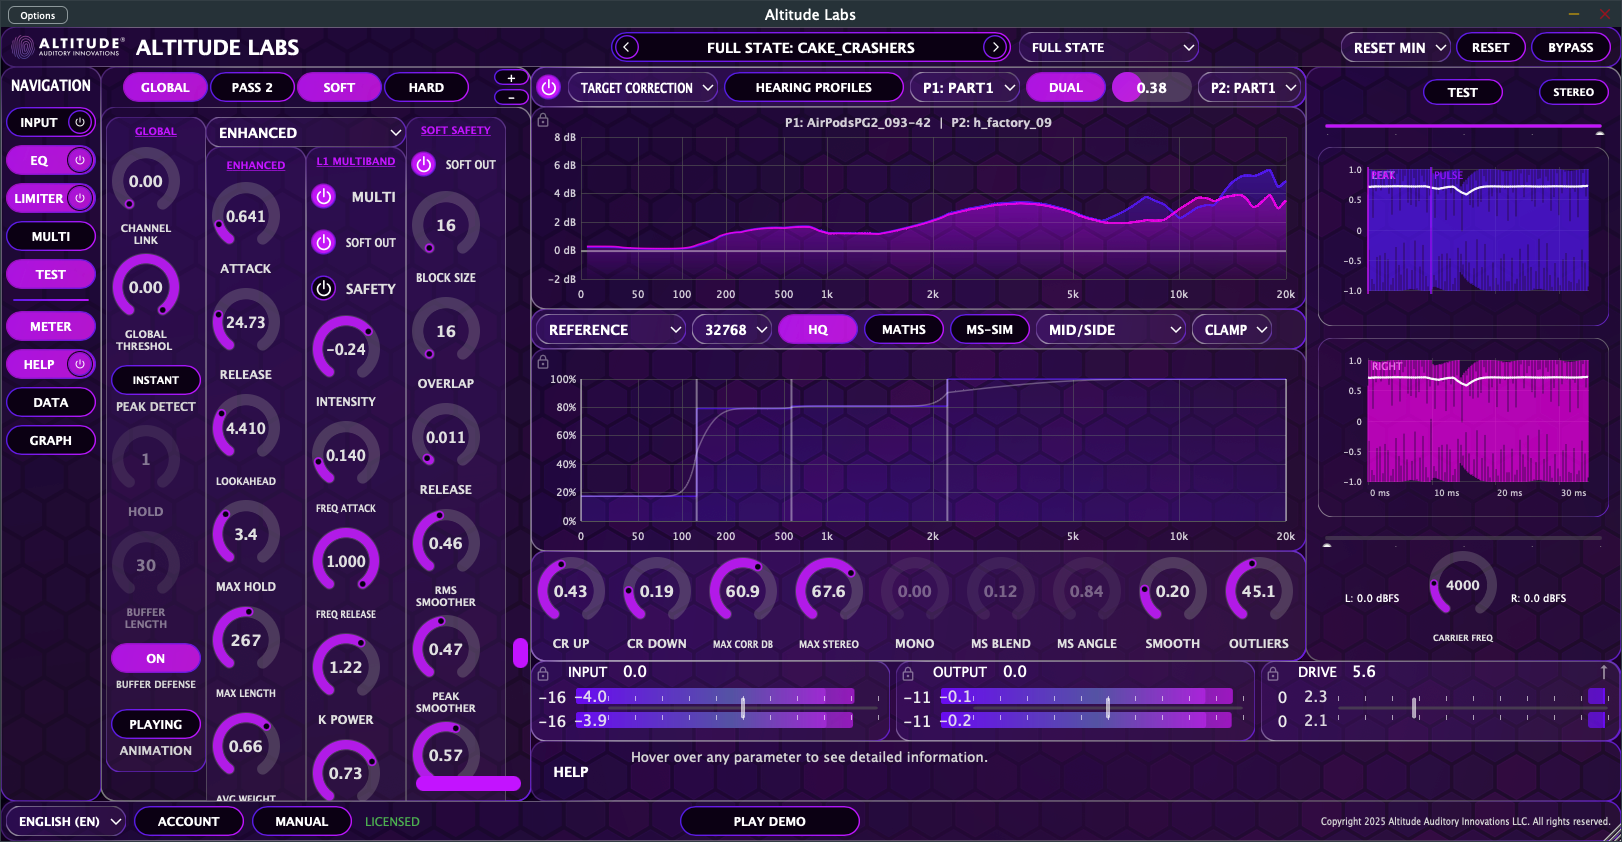Click the HEARING PROFILES button
The image size is (1622, 842).
tap(814, 87)
